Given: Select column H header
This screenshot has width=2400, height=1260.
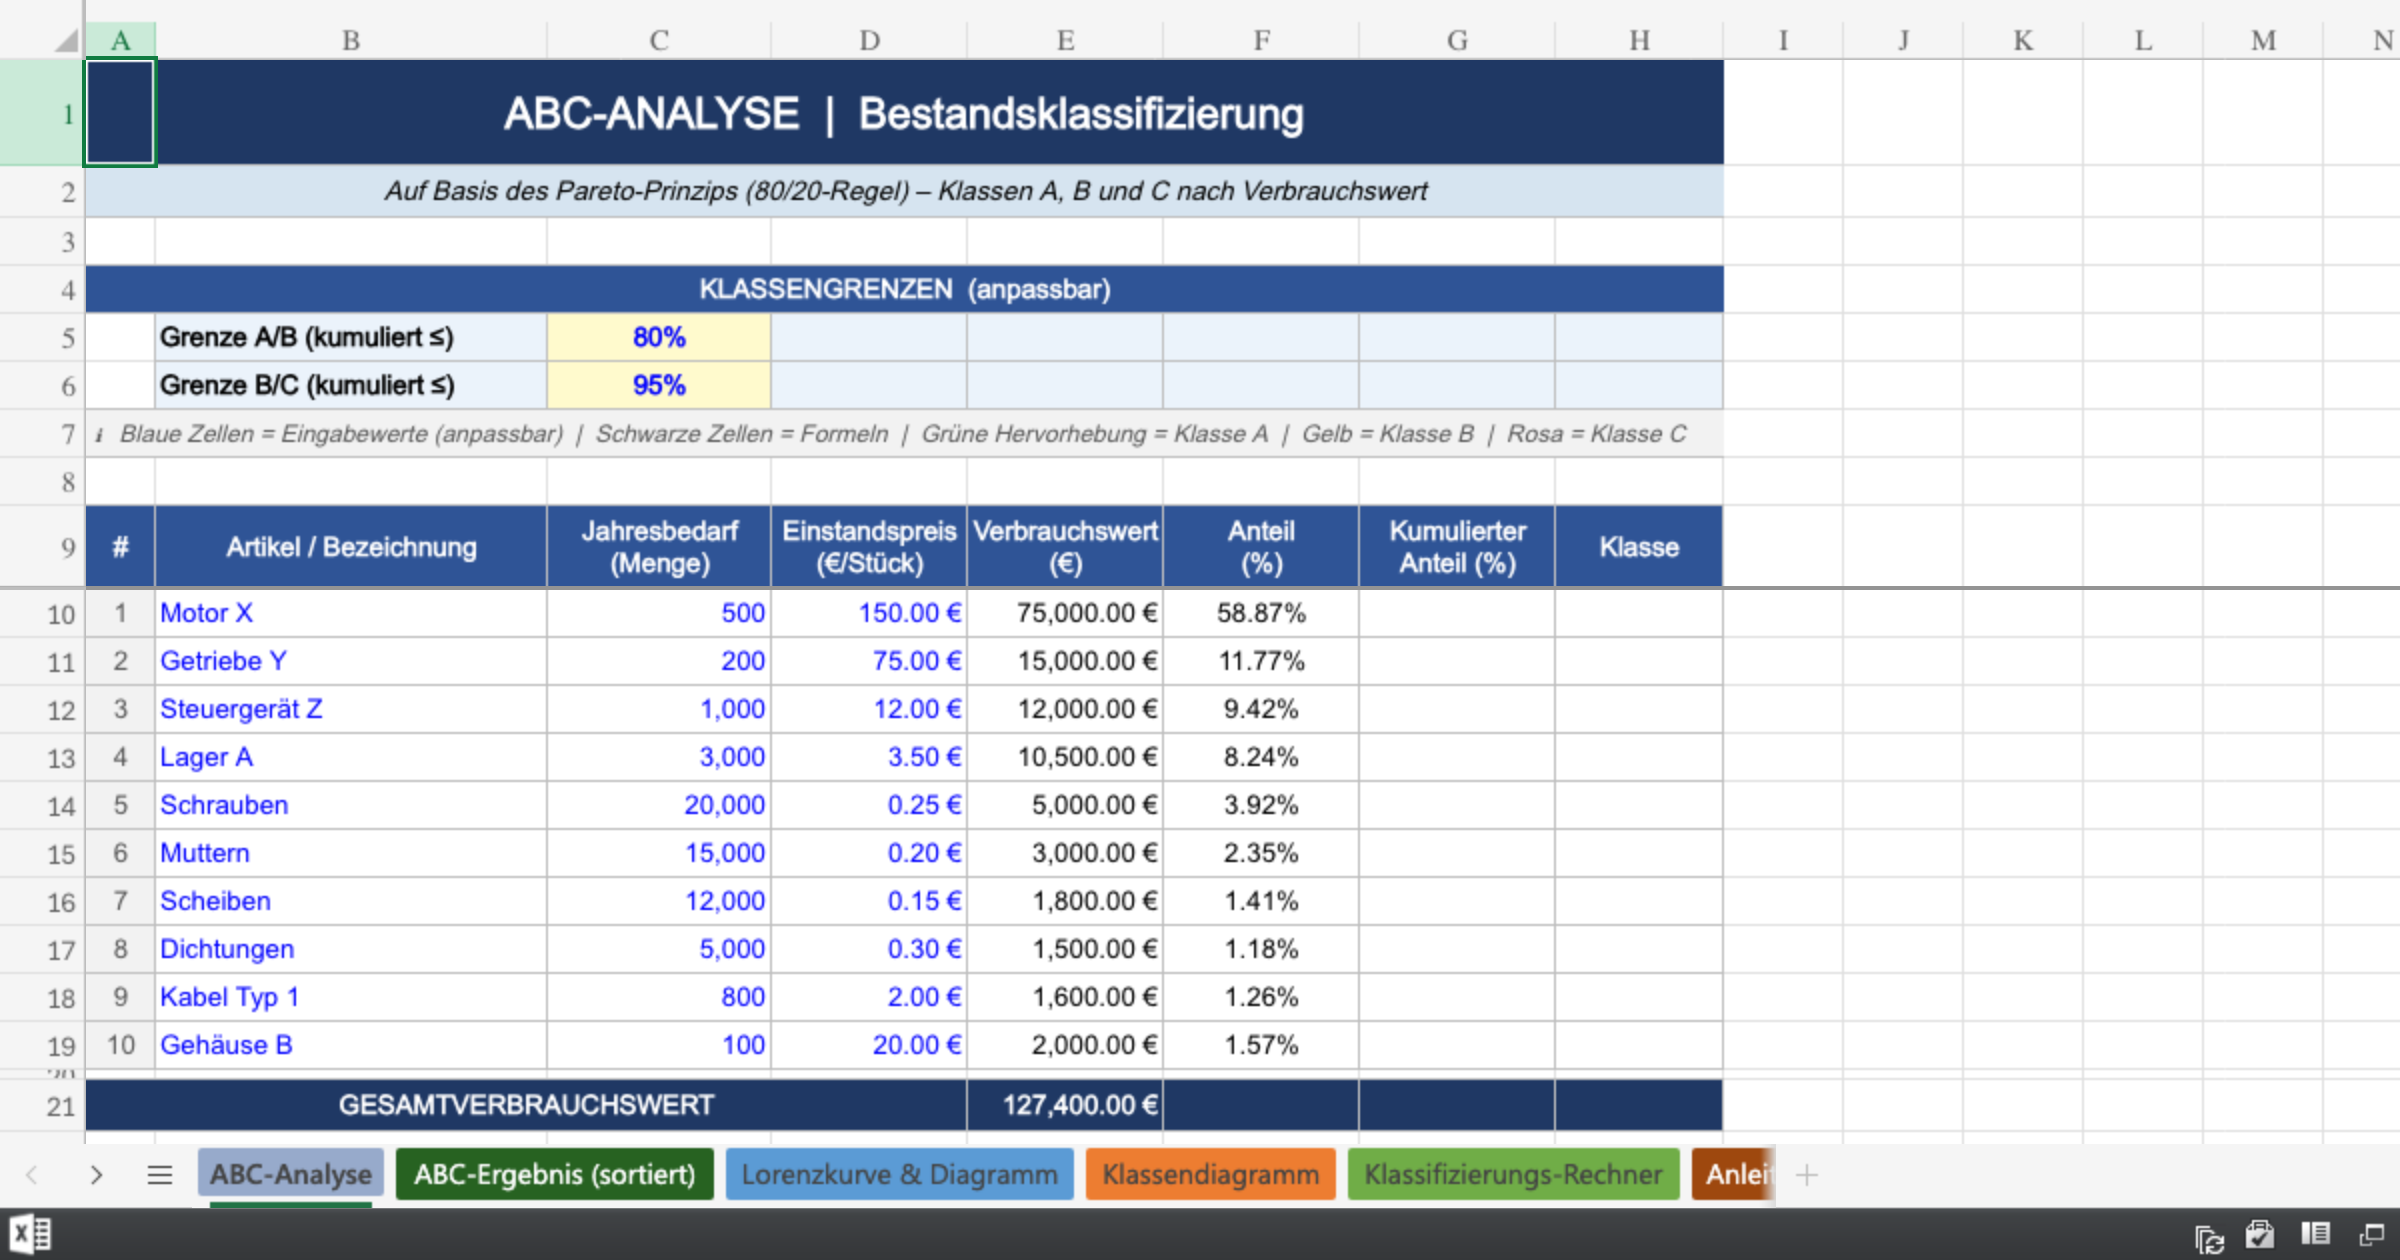Looking at the screenshot, I should tap(1639, 40).
